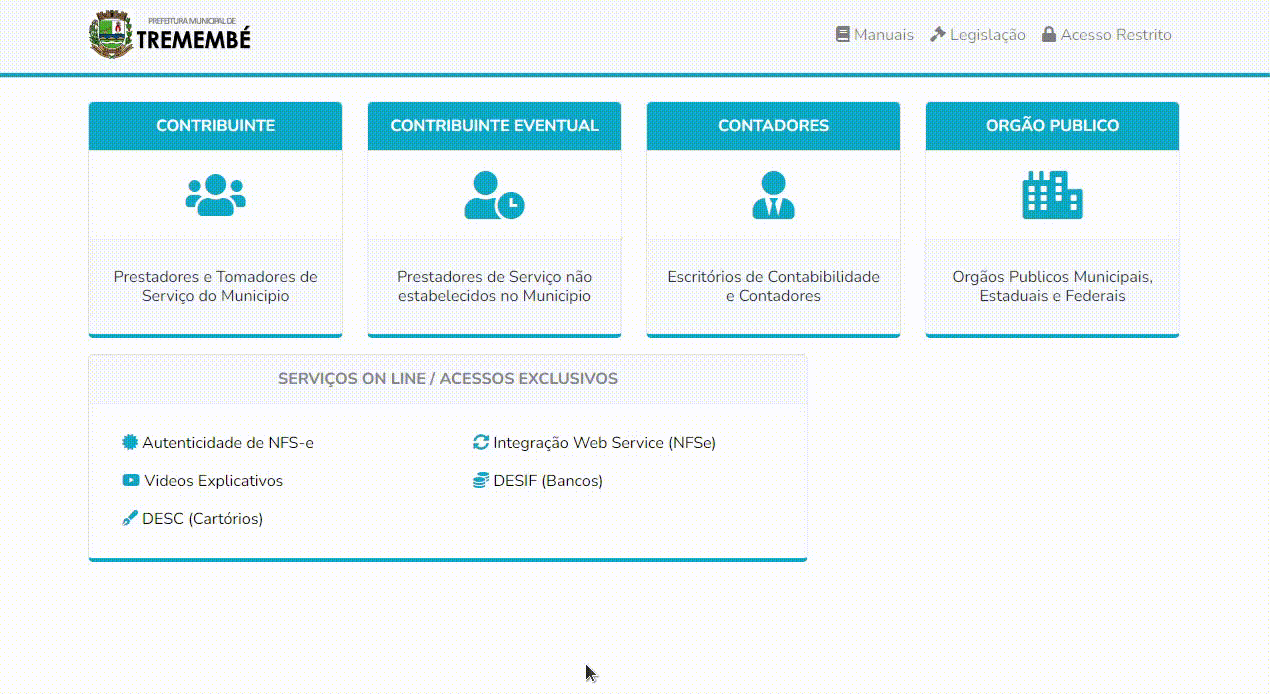Image resolution: width=1270 pixels, height=694 pixels.
Task: Click the person with clock icon
Action: (x=494, y=195)
